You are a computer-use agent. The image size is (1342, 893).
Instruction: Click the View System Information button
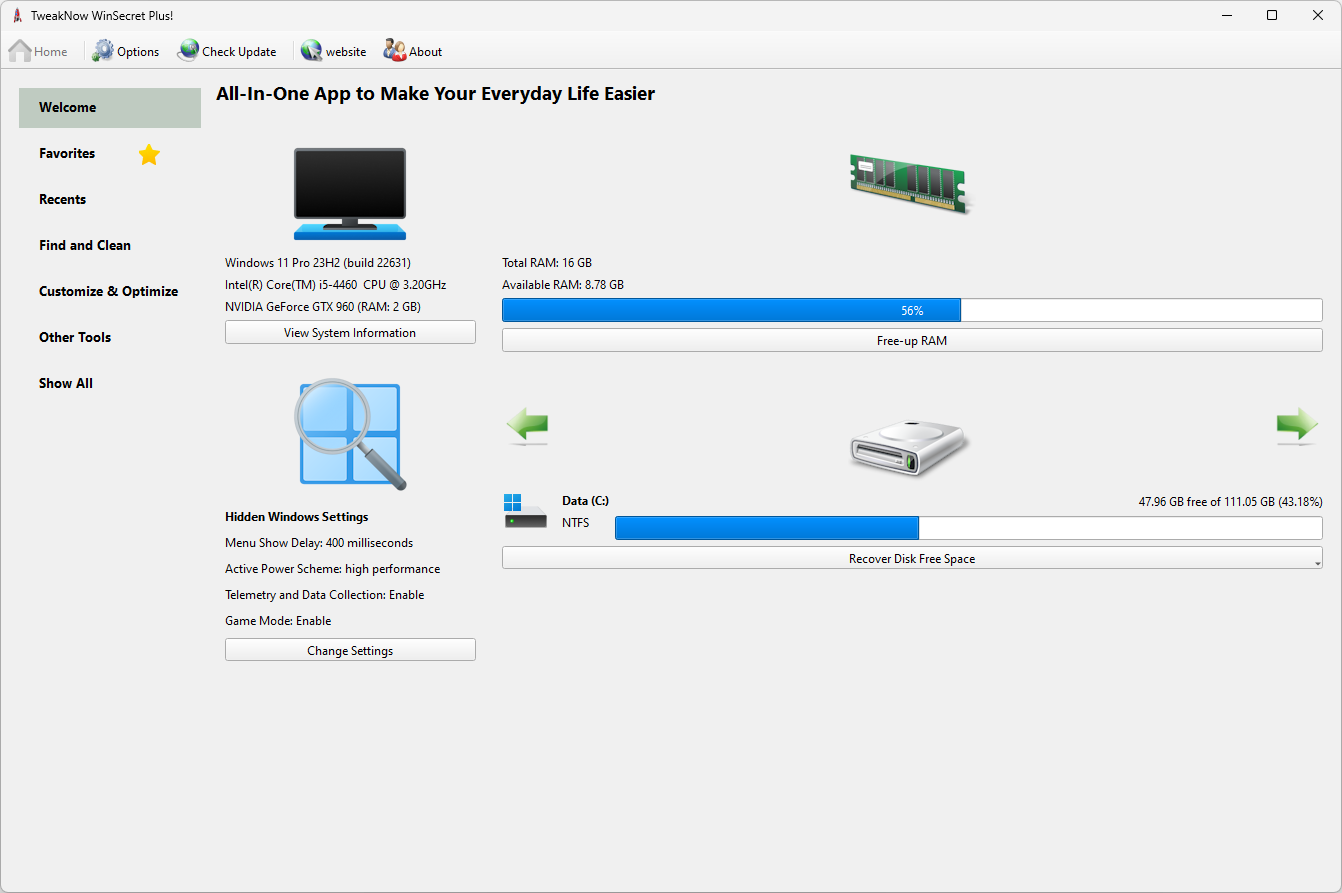pos(350,333)
